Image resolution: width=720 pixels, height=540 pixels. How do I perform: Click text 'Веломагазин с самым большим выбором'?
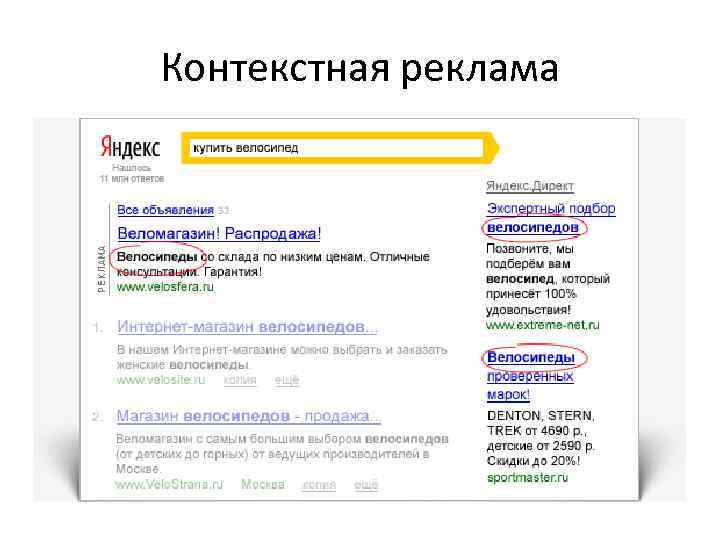[239, 439]
